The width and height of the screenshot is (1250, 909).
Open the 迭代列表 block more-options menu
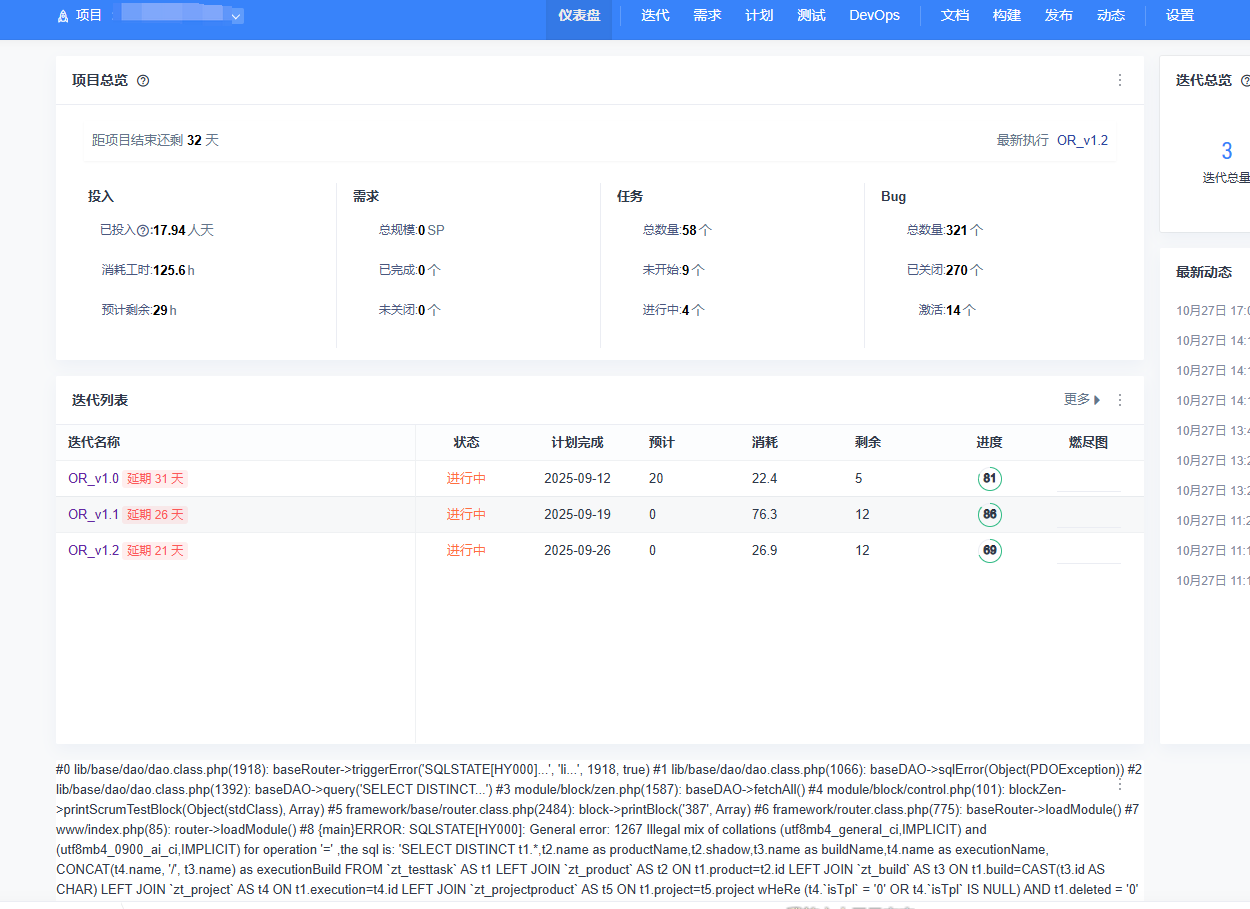[x=1120, y=400]
